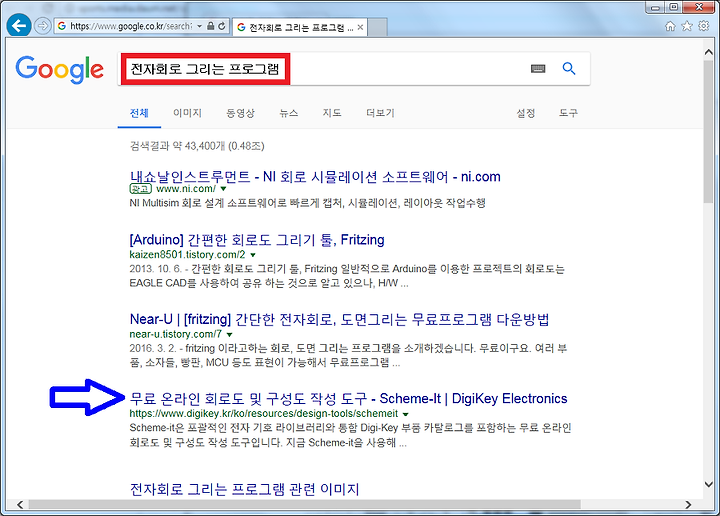The image size is (720, 516).
Task: Click the search query input field
Action: pyautogui.click(x=354, y=69)
